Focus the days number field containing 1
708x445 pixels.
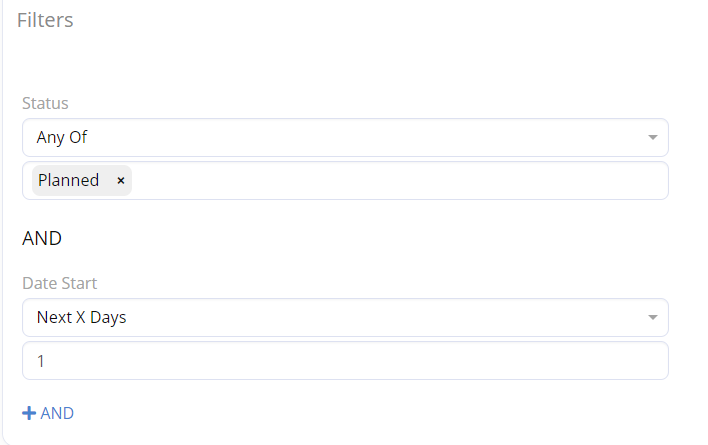coord(345,361)
